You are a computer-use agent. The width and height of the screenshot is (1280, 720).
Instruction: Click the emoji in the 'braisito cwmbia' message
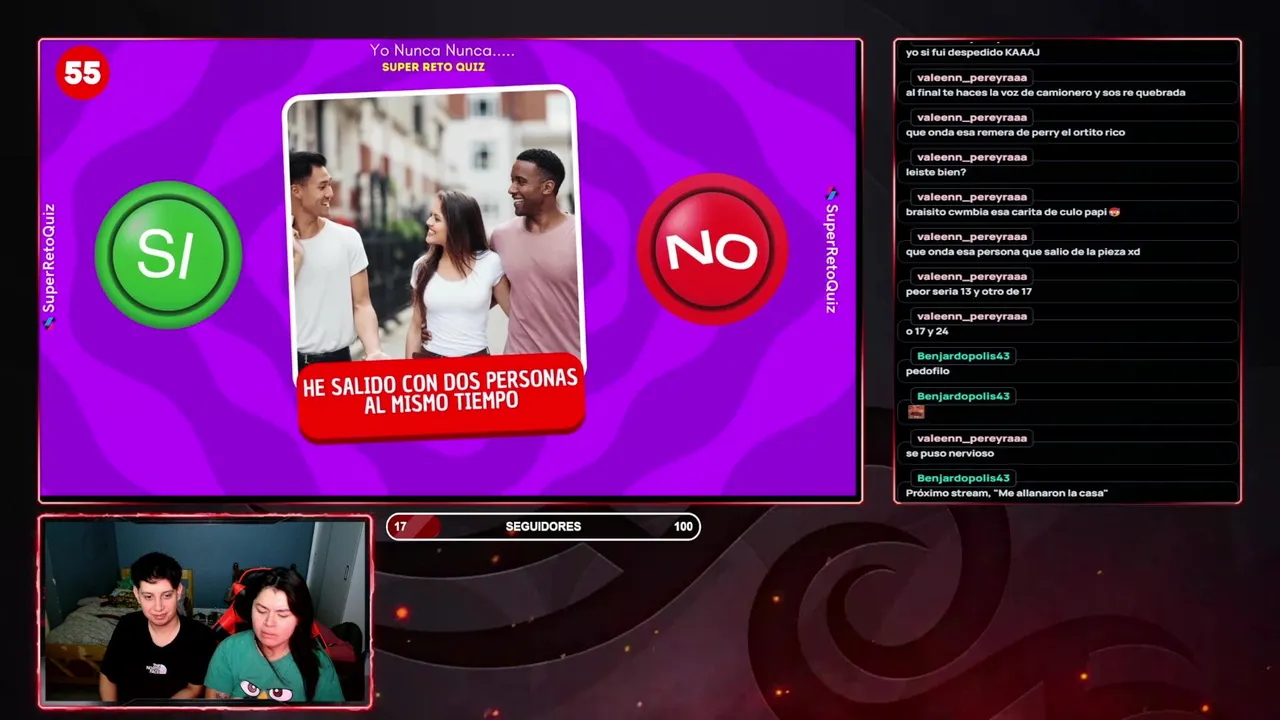[1114, 212]
